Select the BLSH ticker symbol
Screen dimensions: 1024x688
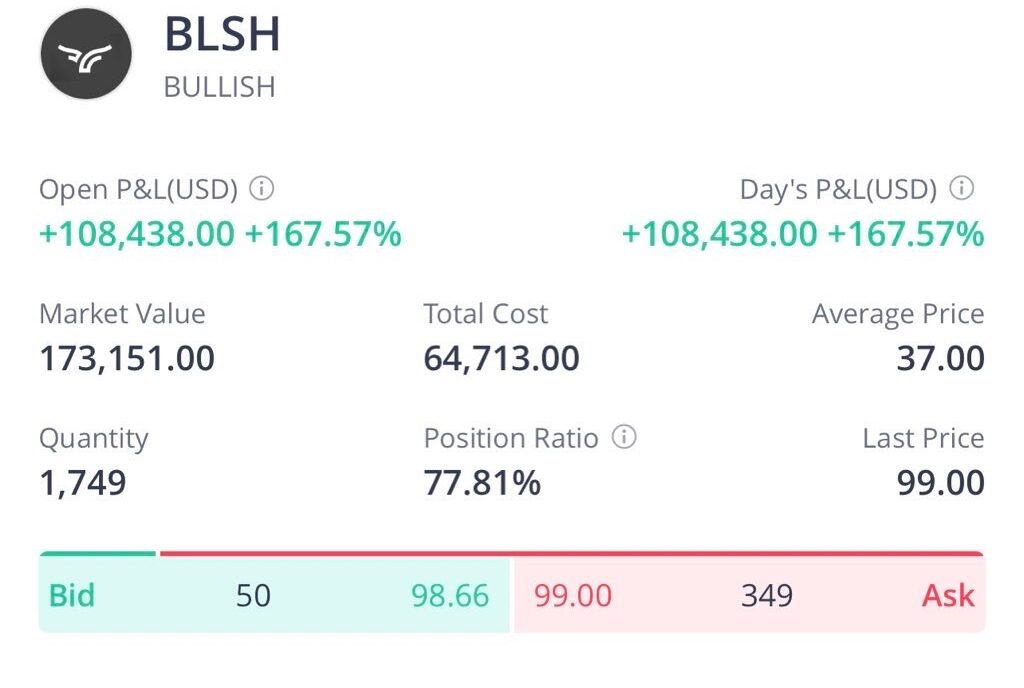[222, 36]
